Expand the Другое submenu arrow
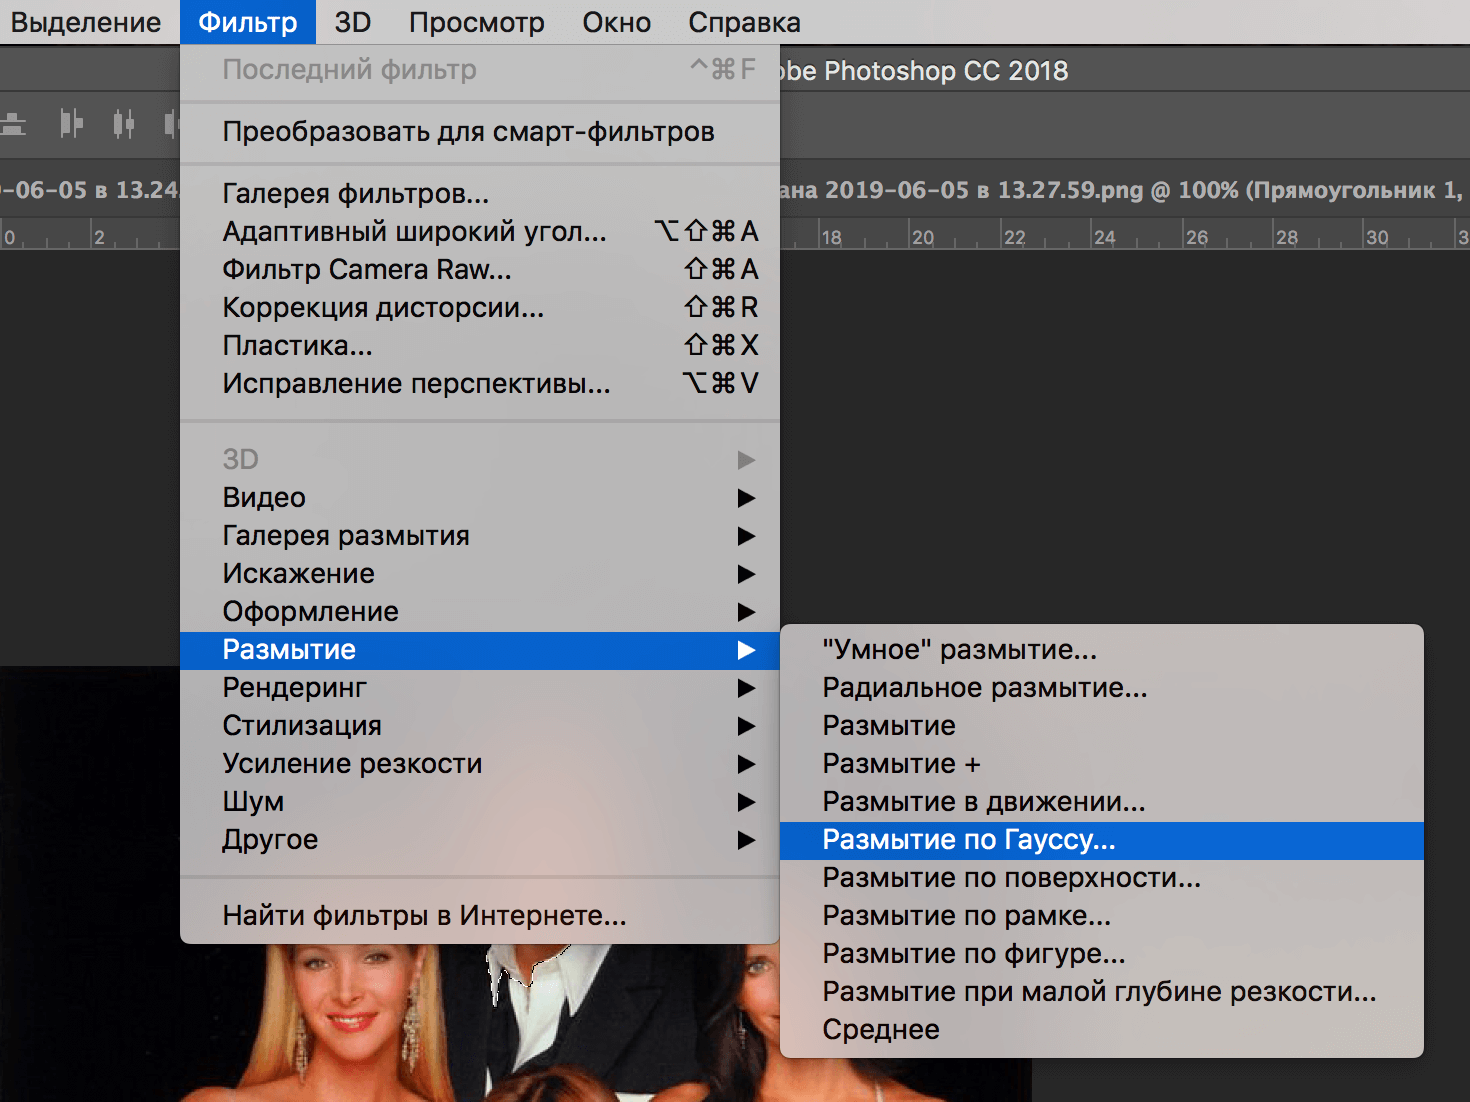This screenshot has height=1102, width=1470. pos(746,840)
